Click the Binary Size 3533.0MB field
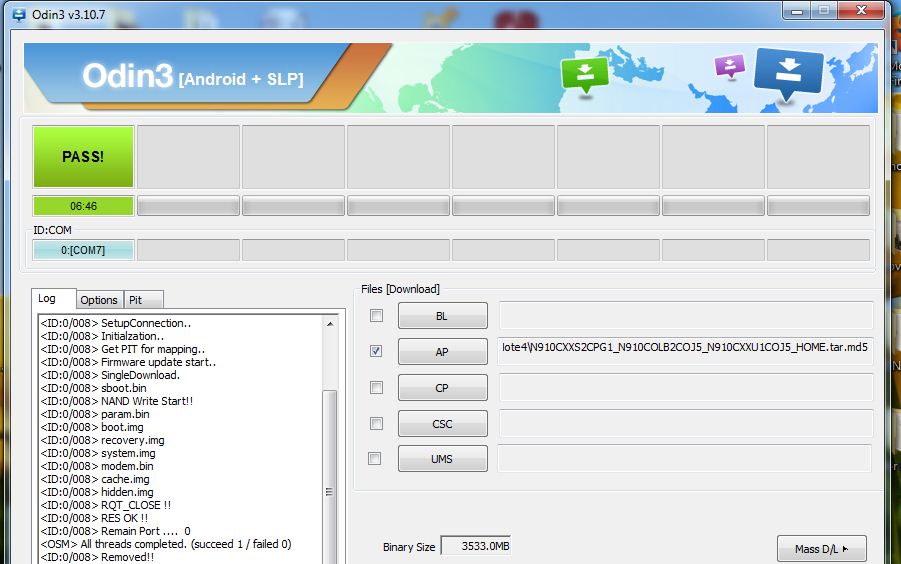901x564 pixels. point(476,546)
